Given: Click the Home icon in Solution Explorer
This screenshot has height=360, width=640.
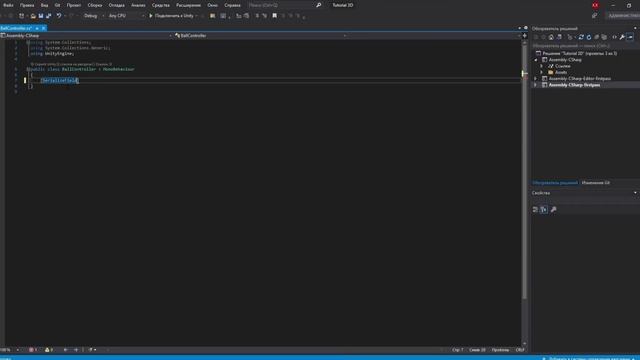Looking at the screenshot, I should coord(551,37).
